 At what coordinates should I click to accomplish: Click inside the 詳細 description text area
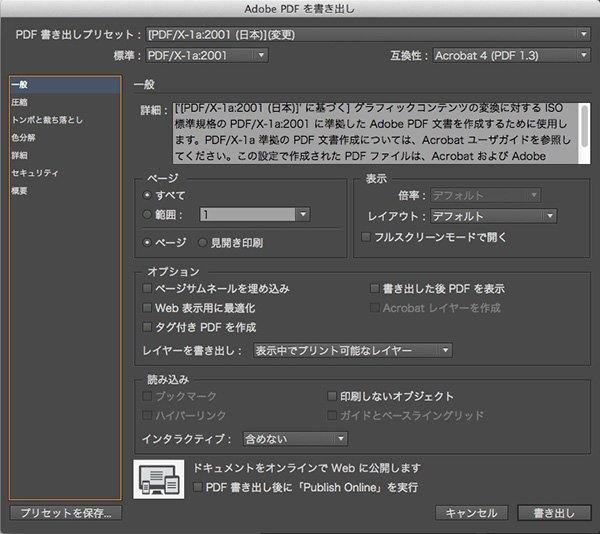[377, 134]
